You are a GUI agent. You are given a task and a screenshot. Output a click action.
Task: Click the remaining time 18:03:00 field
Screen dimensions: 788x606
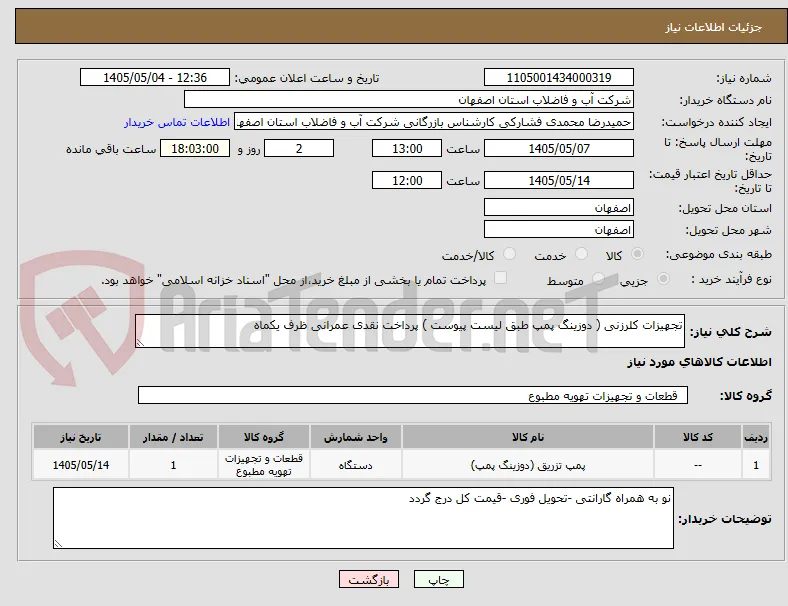[195, 148]
